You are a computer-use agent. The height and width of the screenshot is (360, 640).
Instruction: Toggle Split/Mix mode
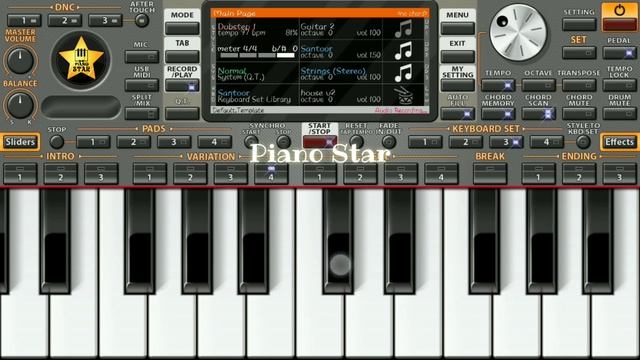pos(142,113)
